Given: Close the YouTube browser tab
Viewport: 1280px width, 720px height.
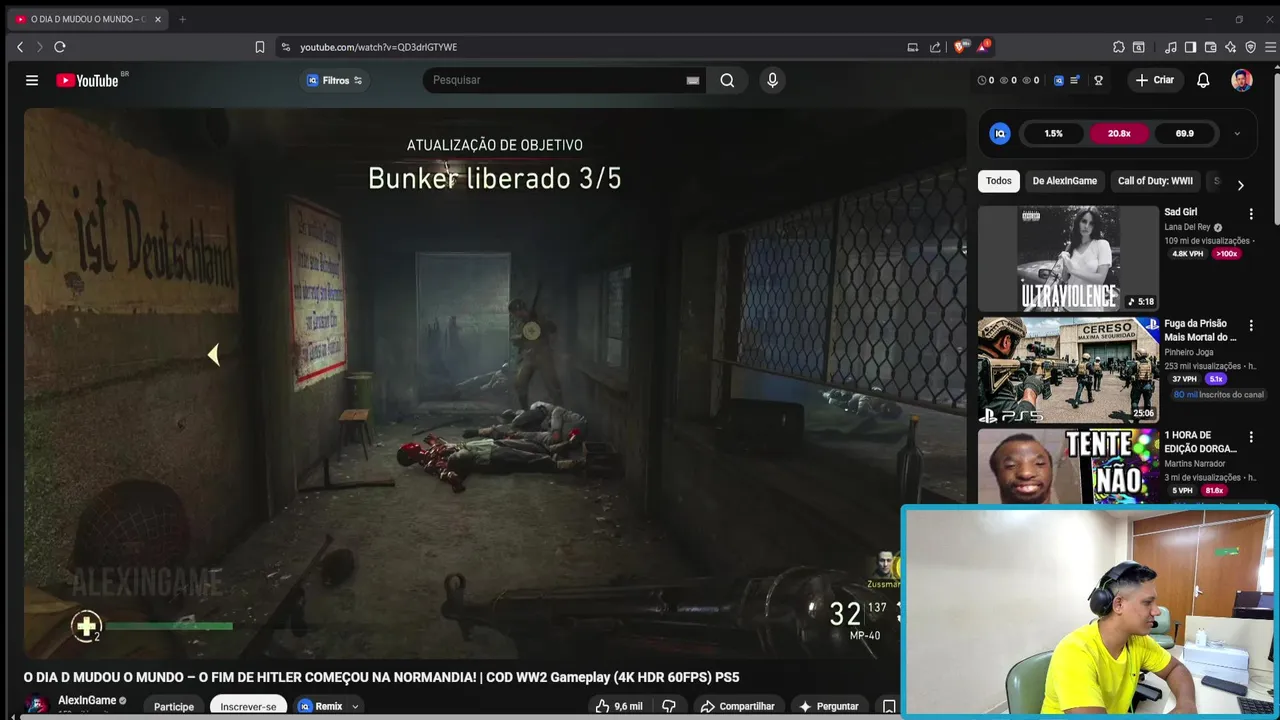Looking at the screenshot, I should pos(157,19).
